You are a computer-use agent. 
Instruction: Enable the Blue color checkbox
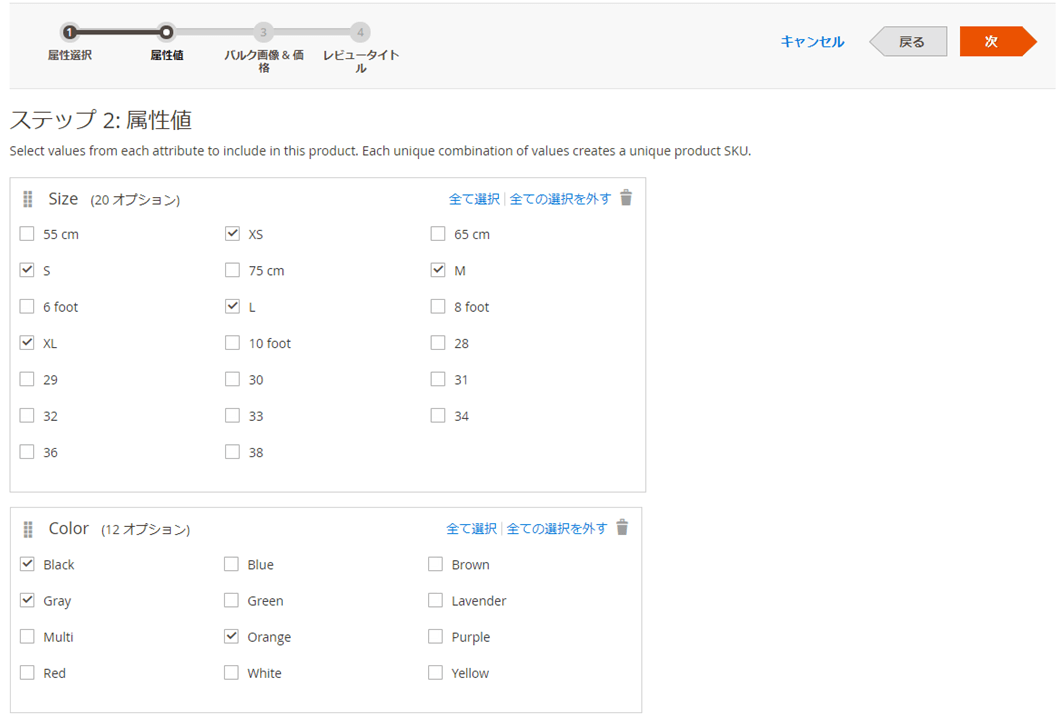pos(231,563)
